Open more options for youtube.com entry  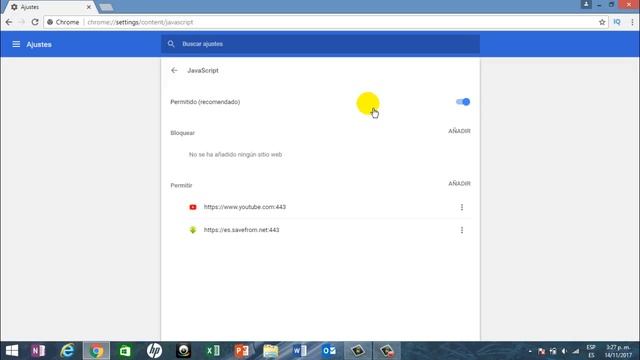(x=462, y=207)
